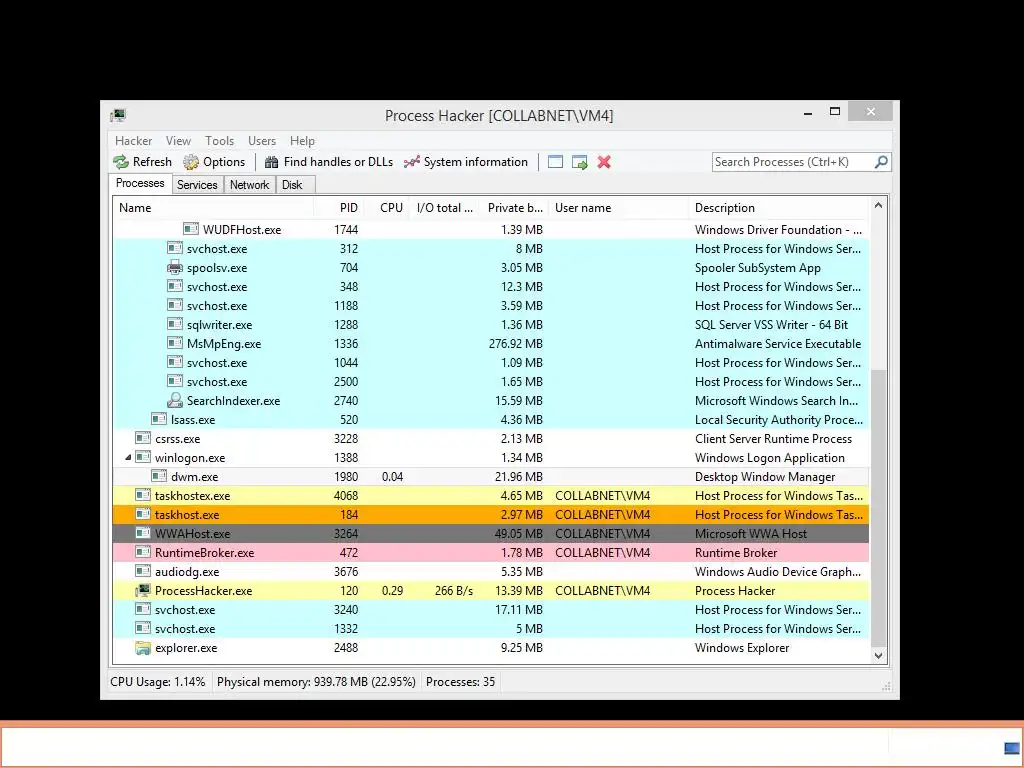
Task: Click the Desktop Window Manager description
Action: tap(765, 477)
